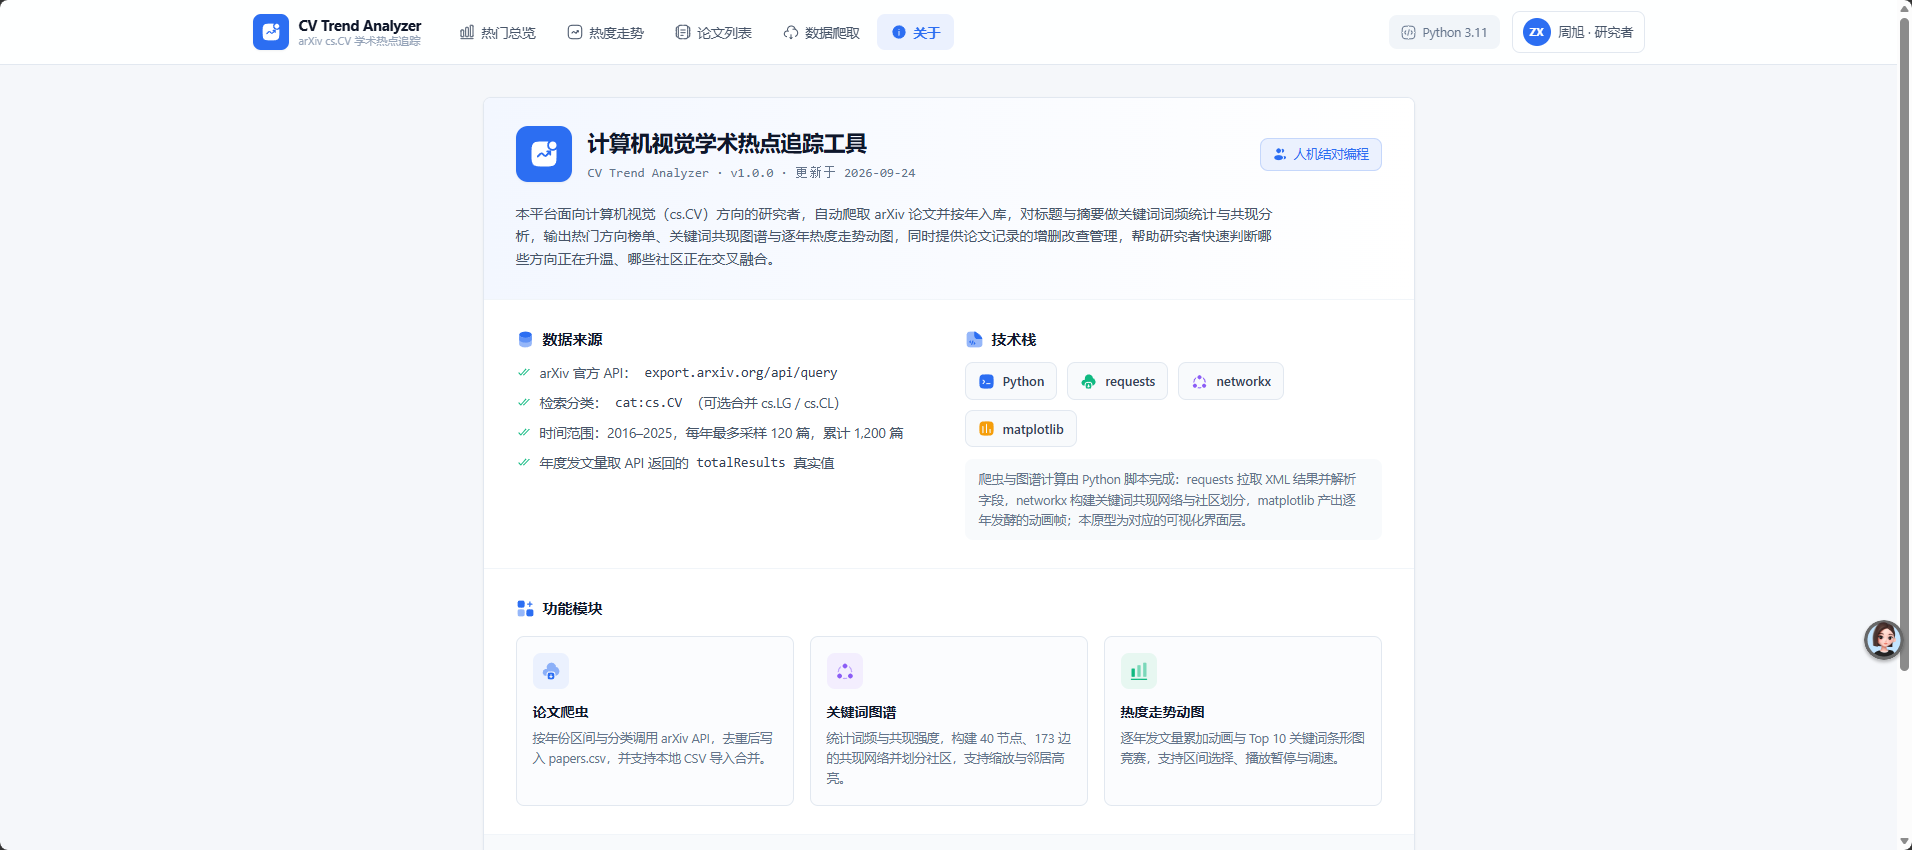Click the page title 计算机视觉学术热点追踪工具
Image resolution: width=1912 pixels, height=850 pixels.
tap(727, 144)
